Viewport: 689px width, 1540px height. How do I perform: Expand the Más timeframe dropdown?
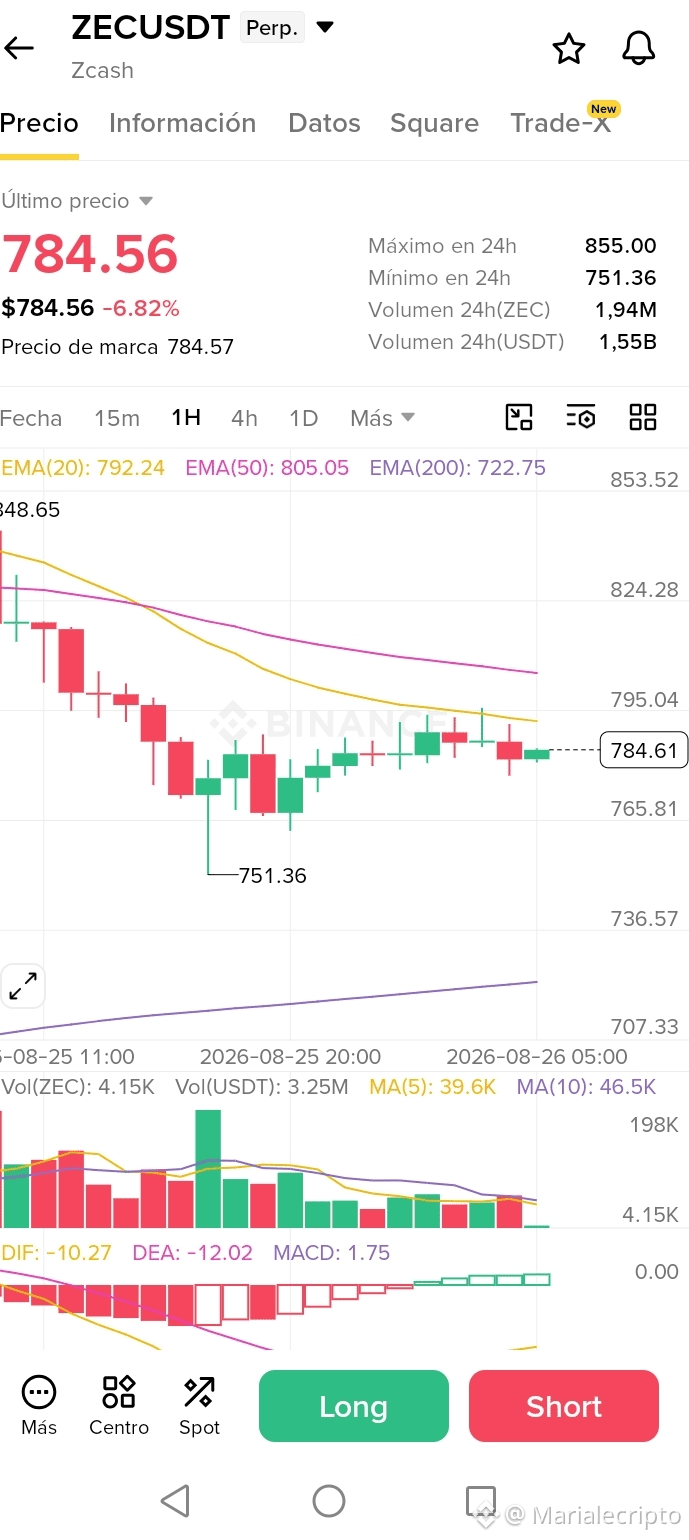(382, 418)
